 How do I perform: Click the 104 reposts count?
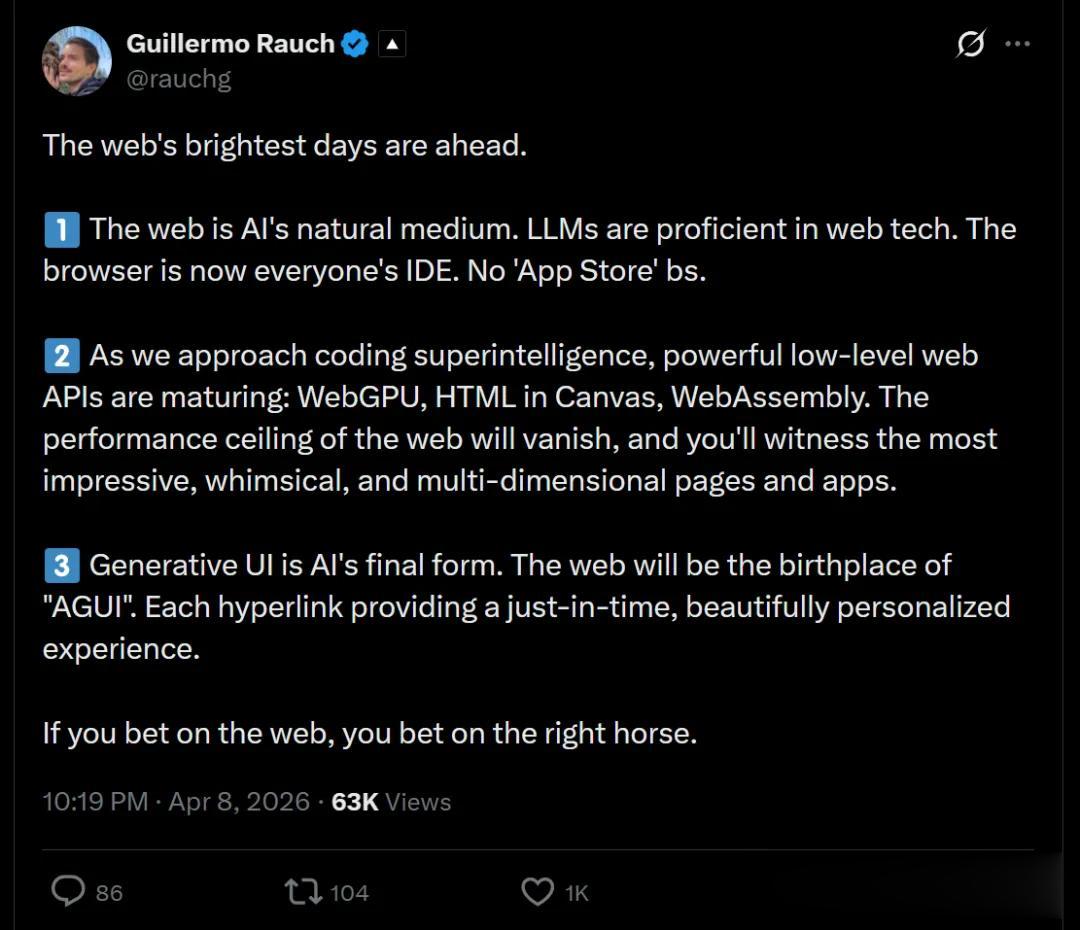349,893
